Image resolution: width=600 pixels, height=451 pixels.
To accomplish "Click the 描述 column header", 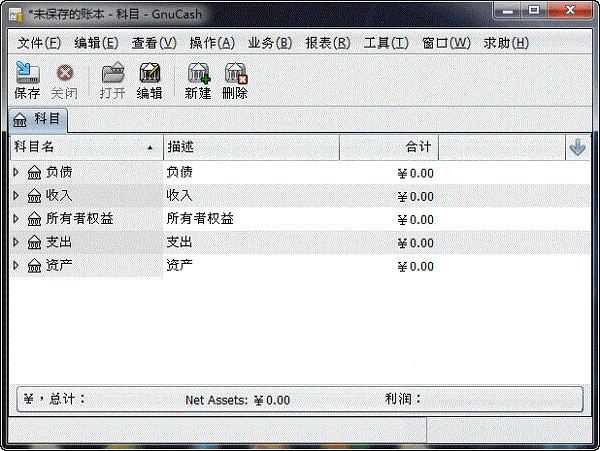I will coord(250,147).
